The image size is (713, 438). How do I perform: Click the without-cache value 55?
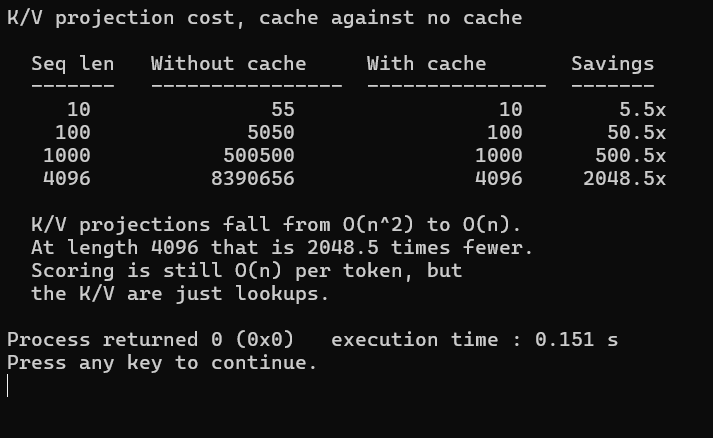pos(283,110)
